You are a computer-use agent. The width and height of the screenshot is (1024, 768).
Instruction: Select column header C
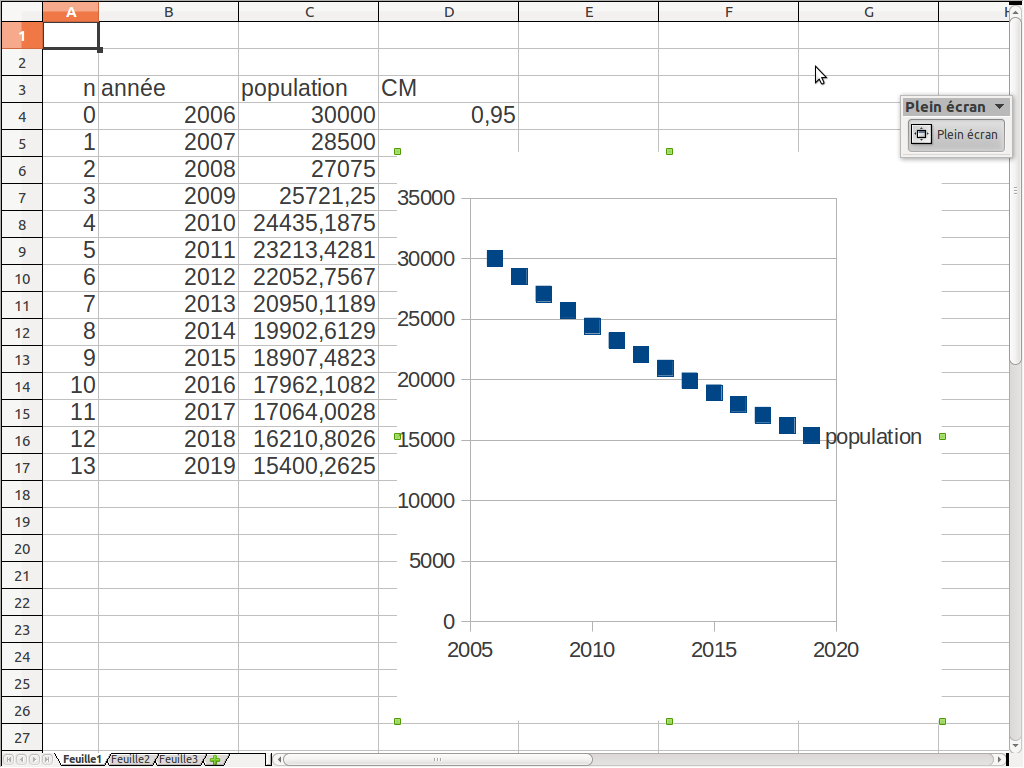pyautogui.click(x=309, y=11)
